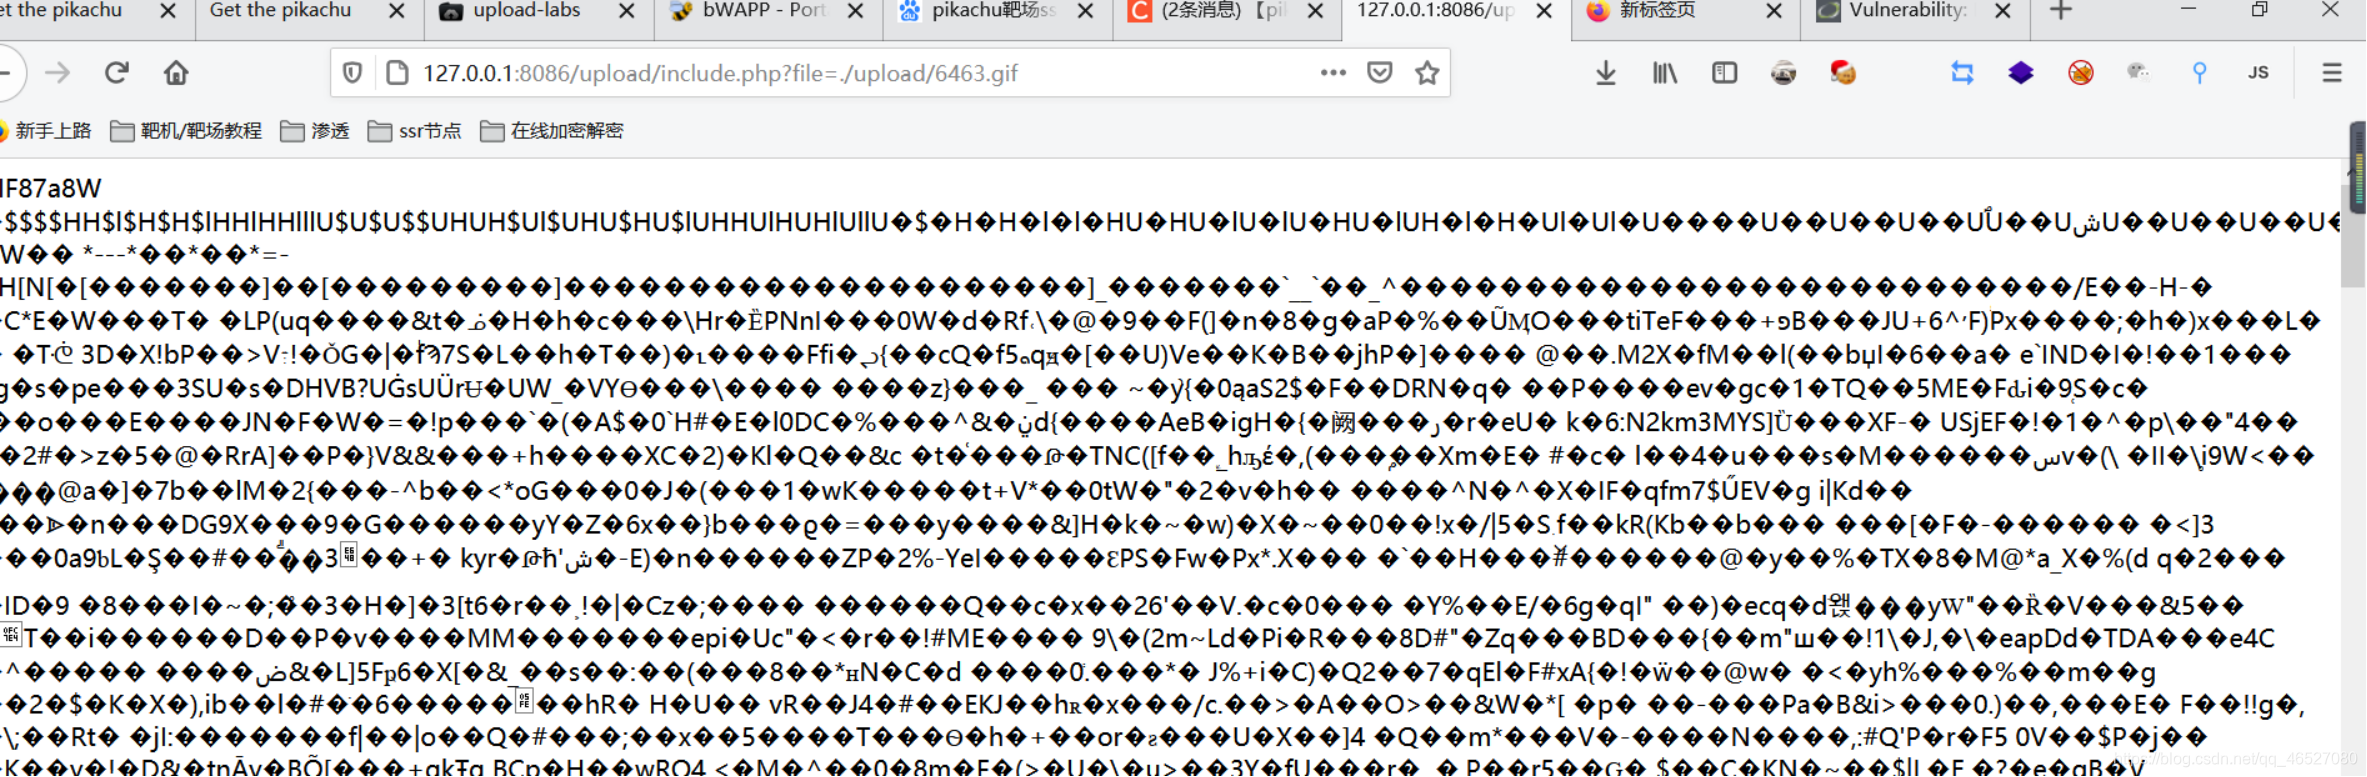
Task: Bookmark this page with star
Action: click(1427, 72)
